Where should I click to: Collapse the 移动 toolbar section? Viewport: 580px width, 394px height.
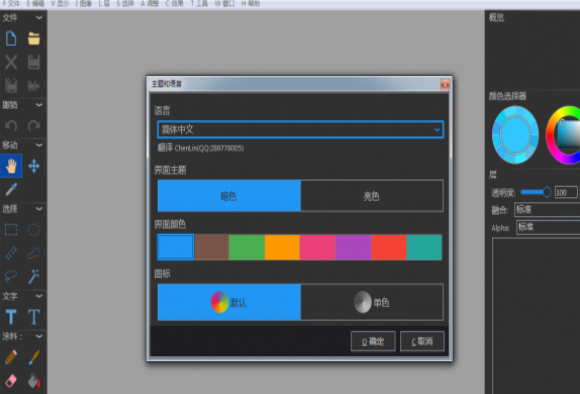click(x=39, y=145)
